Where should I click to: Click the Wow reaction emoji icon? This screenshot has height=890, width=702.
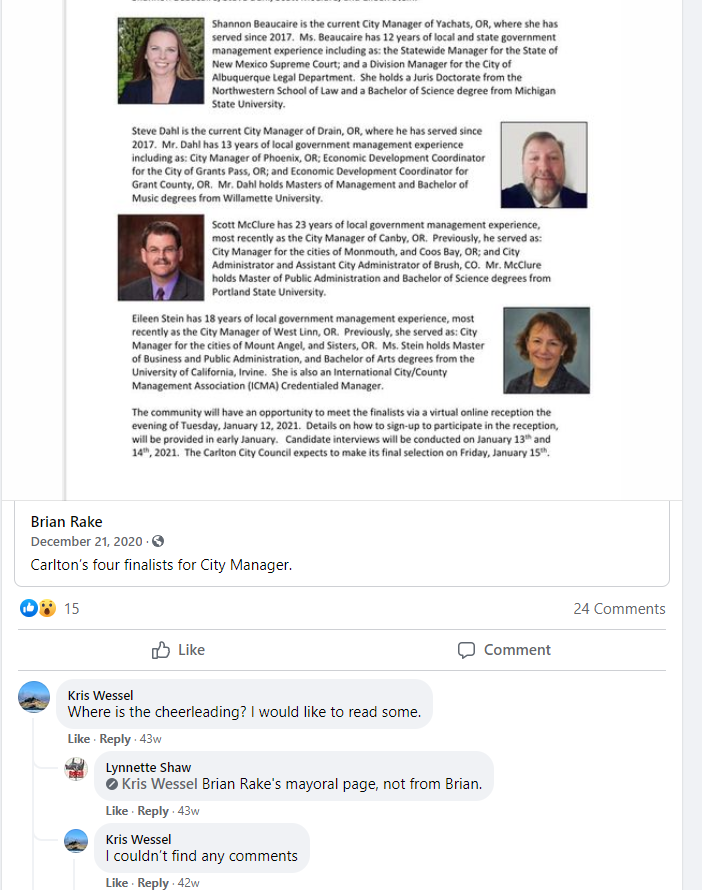47,608
